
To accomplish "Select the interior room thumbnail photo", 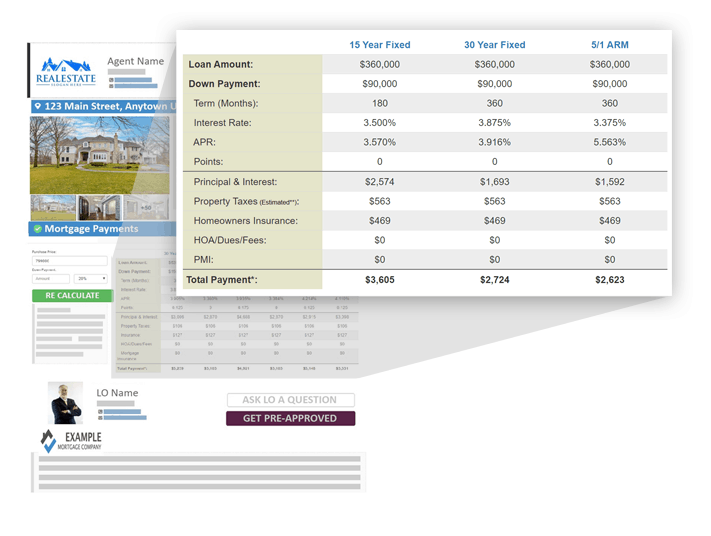I will pos(99,208).
